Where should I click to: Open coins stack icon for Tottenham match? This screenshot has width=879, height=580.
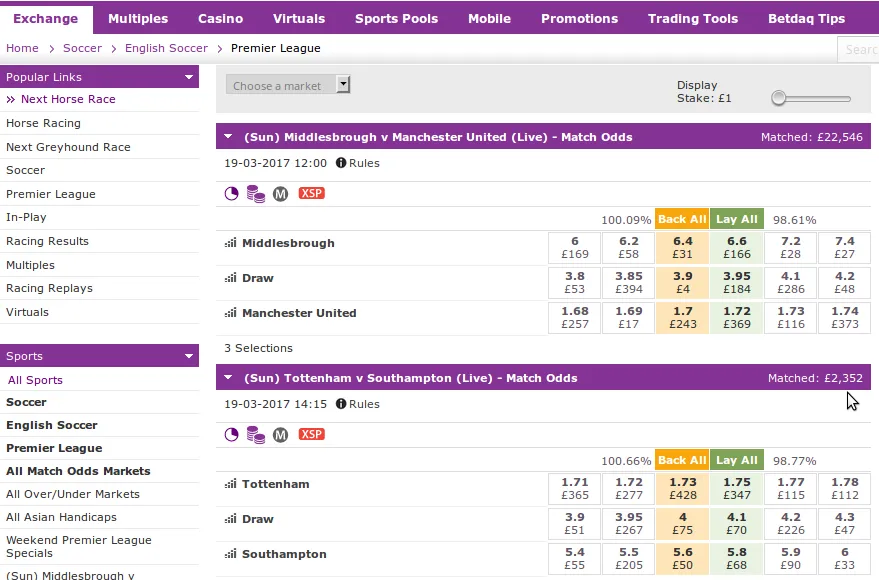tap(256, 435)
